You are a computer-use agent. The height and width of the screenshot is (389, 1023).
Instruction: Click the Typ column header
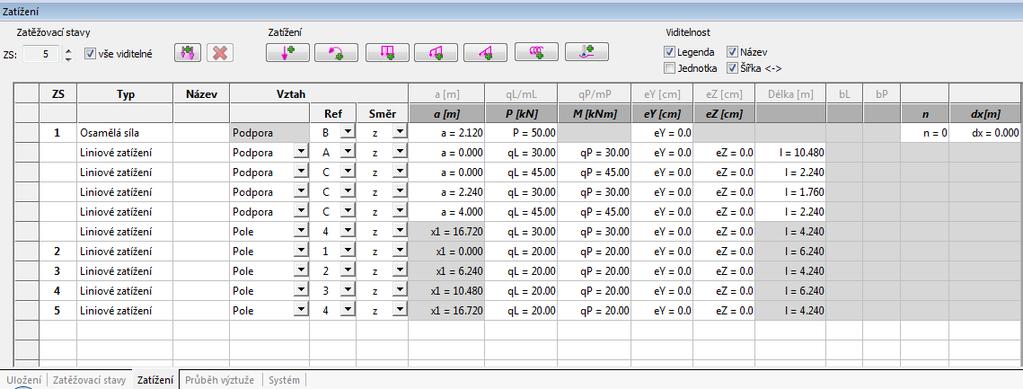[125, 93]
